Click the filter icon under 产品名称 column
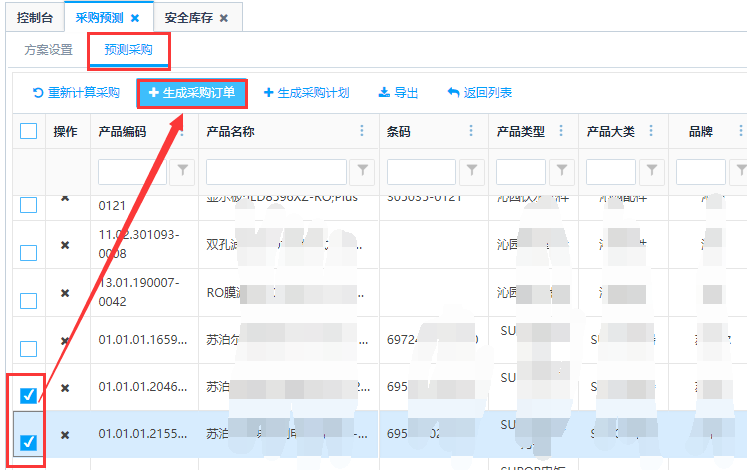This screenshot has height=470, width=747. (362, 172)
